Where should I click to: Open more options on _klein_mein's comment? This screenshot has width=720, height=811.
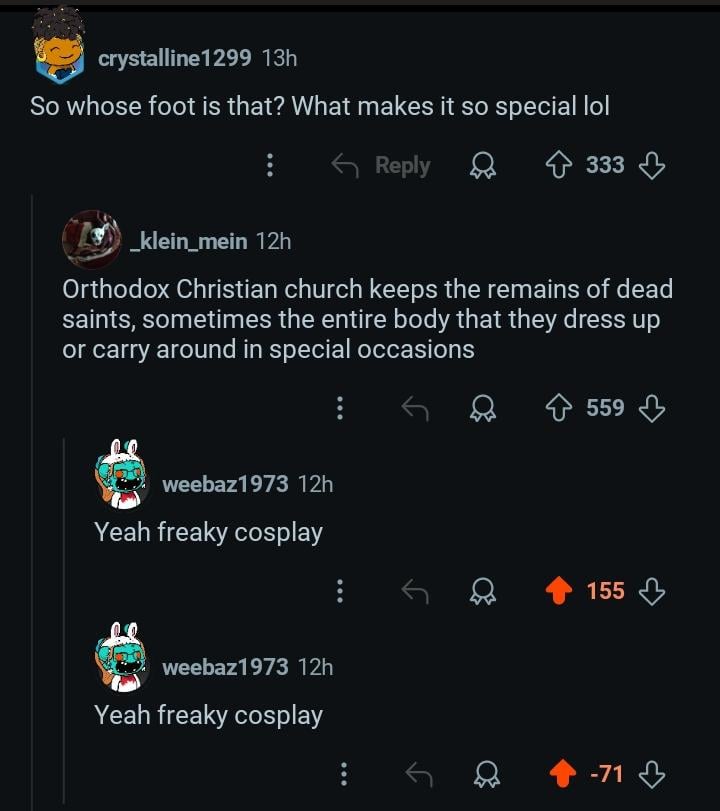[340, 408]
